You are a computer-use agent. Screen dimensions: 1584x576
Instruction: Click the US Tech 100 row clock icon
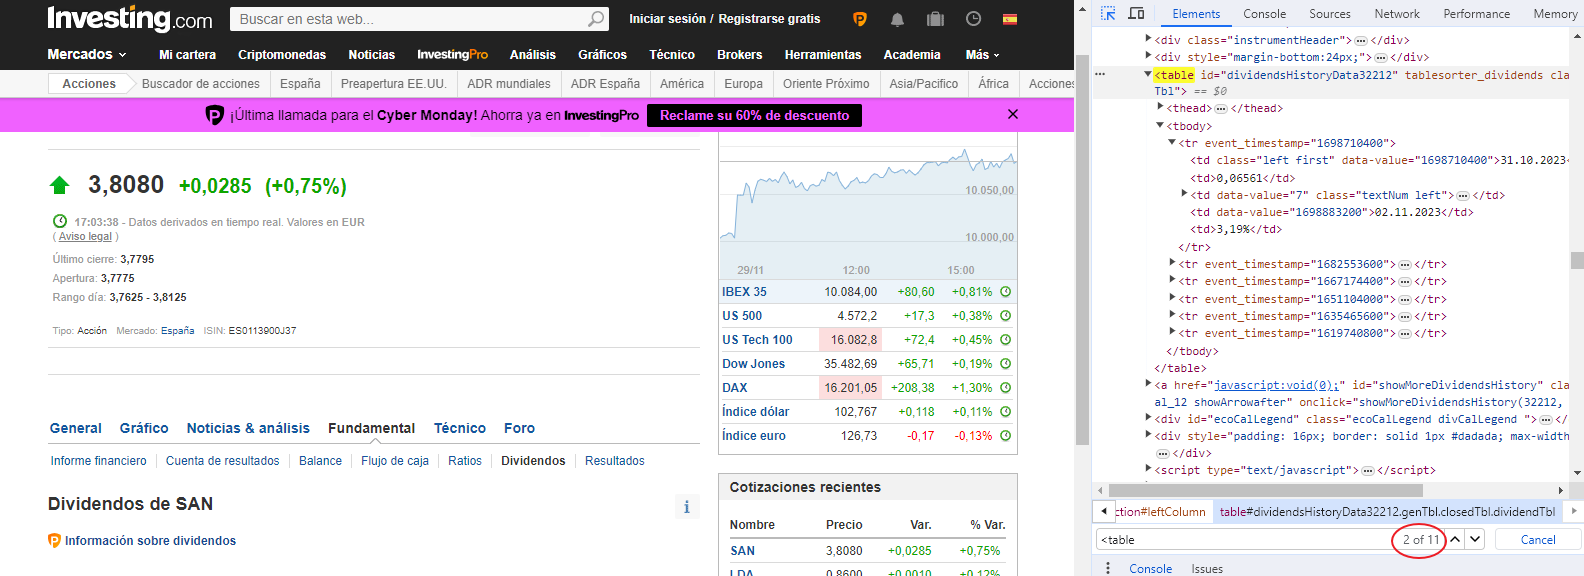click(x=1006, y=340)
